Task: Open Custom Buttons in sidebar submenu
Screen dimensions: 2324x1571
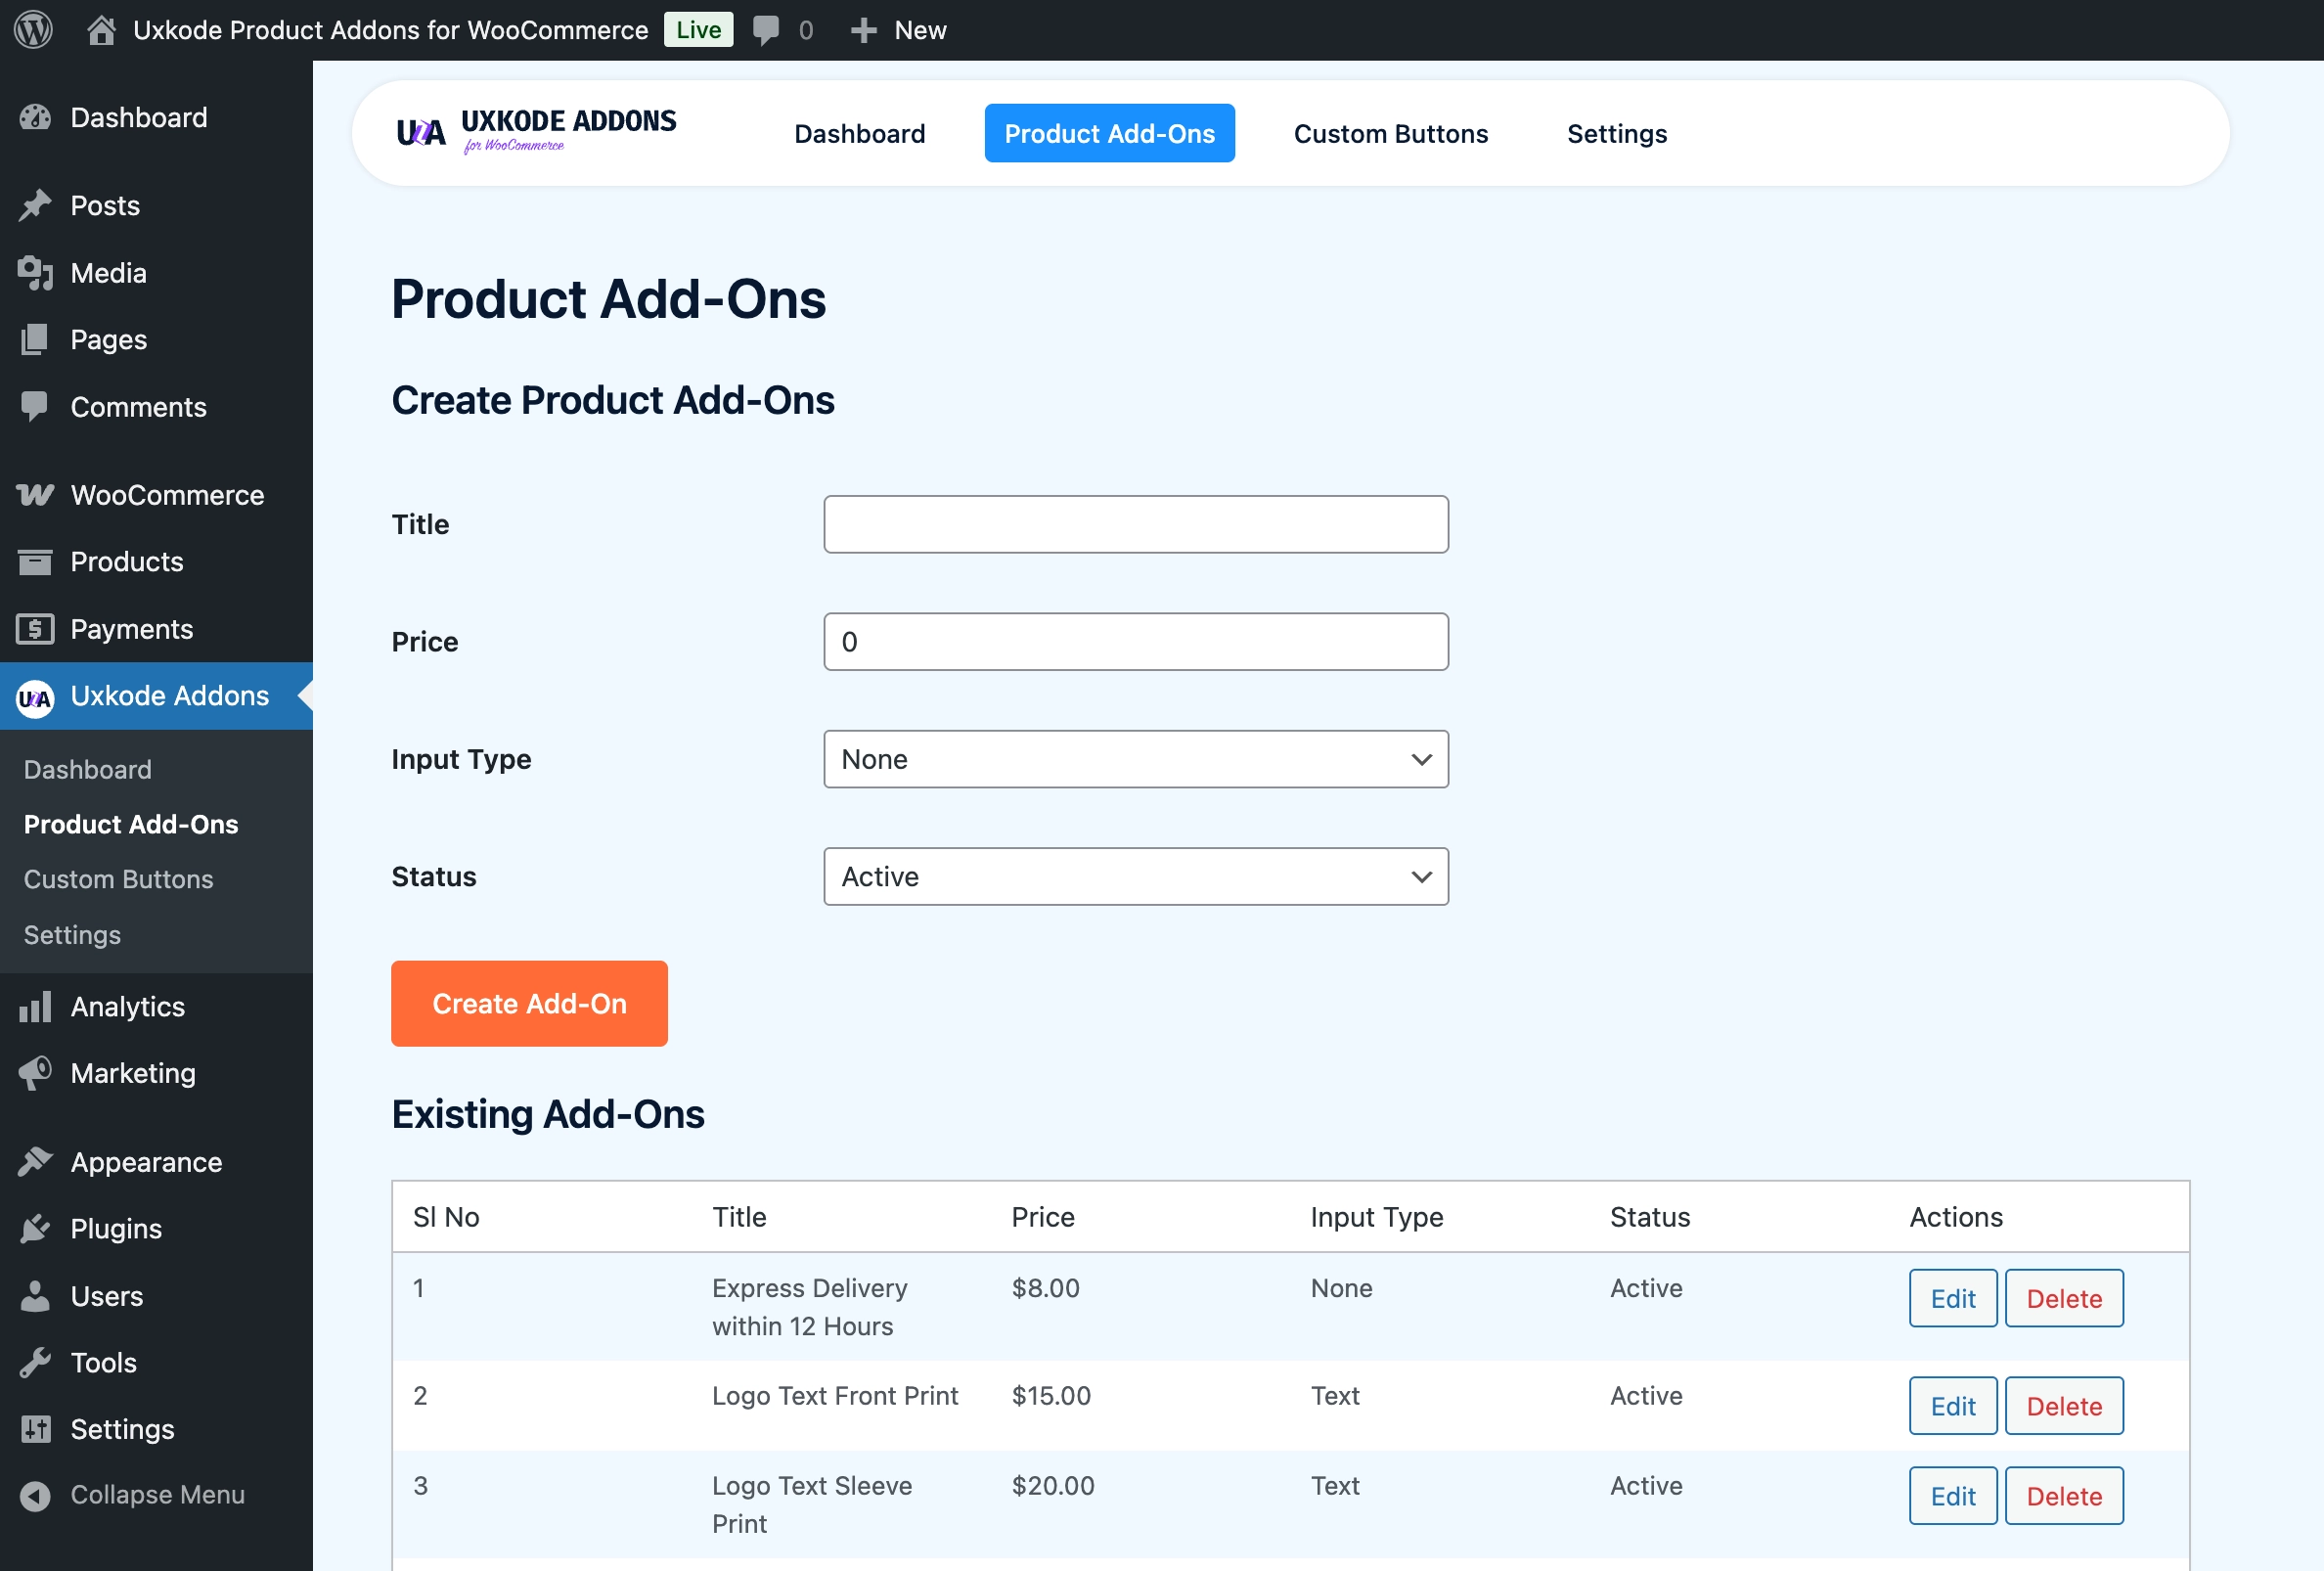Action: 118,880
